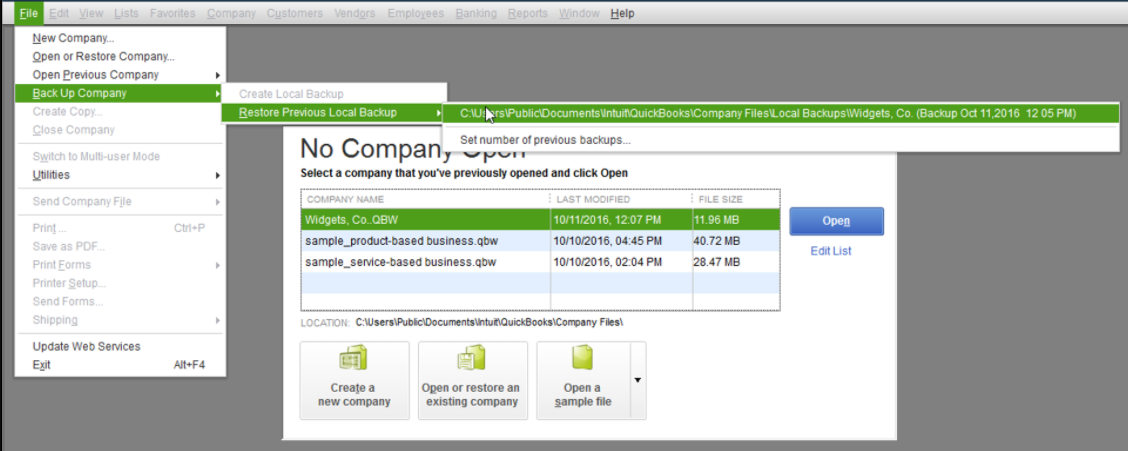The height and width of the screenshot is (451, 1128).
Task: Choose Open or Restore Company menu entry
Action: click(x=120, y=56)
